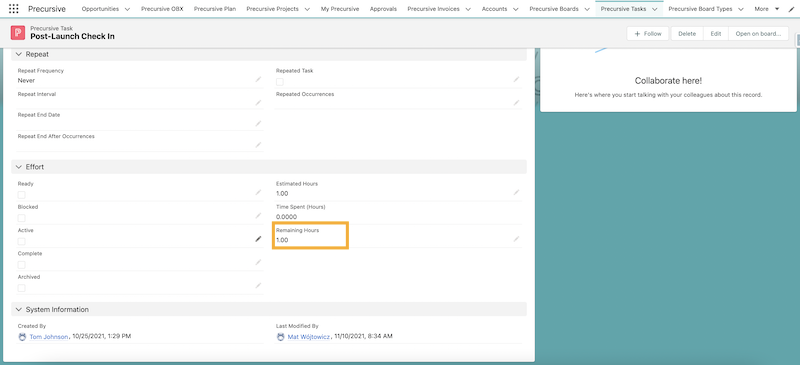Toggle the Blocked checkbox

pyautogui.click(x=21, y=218)
